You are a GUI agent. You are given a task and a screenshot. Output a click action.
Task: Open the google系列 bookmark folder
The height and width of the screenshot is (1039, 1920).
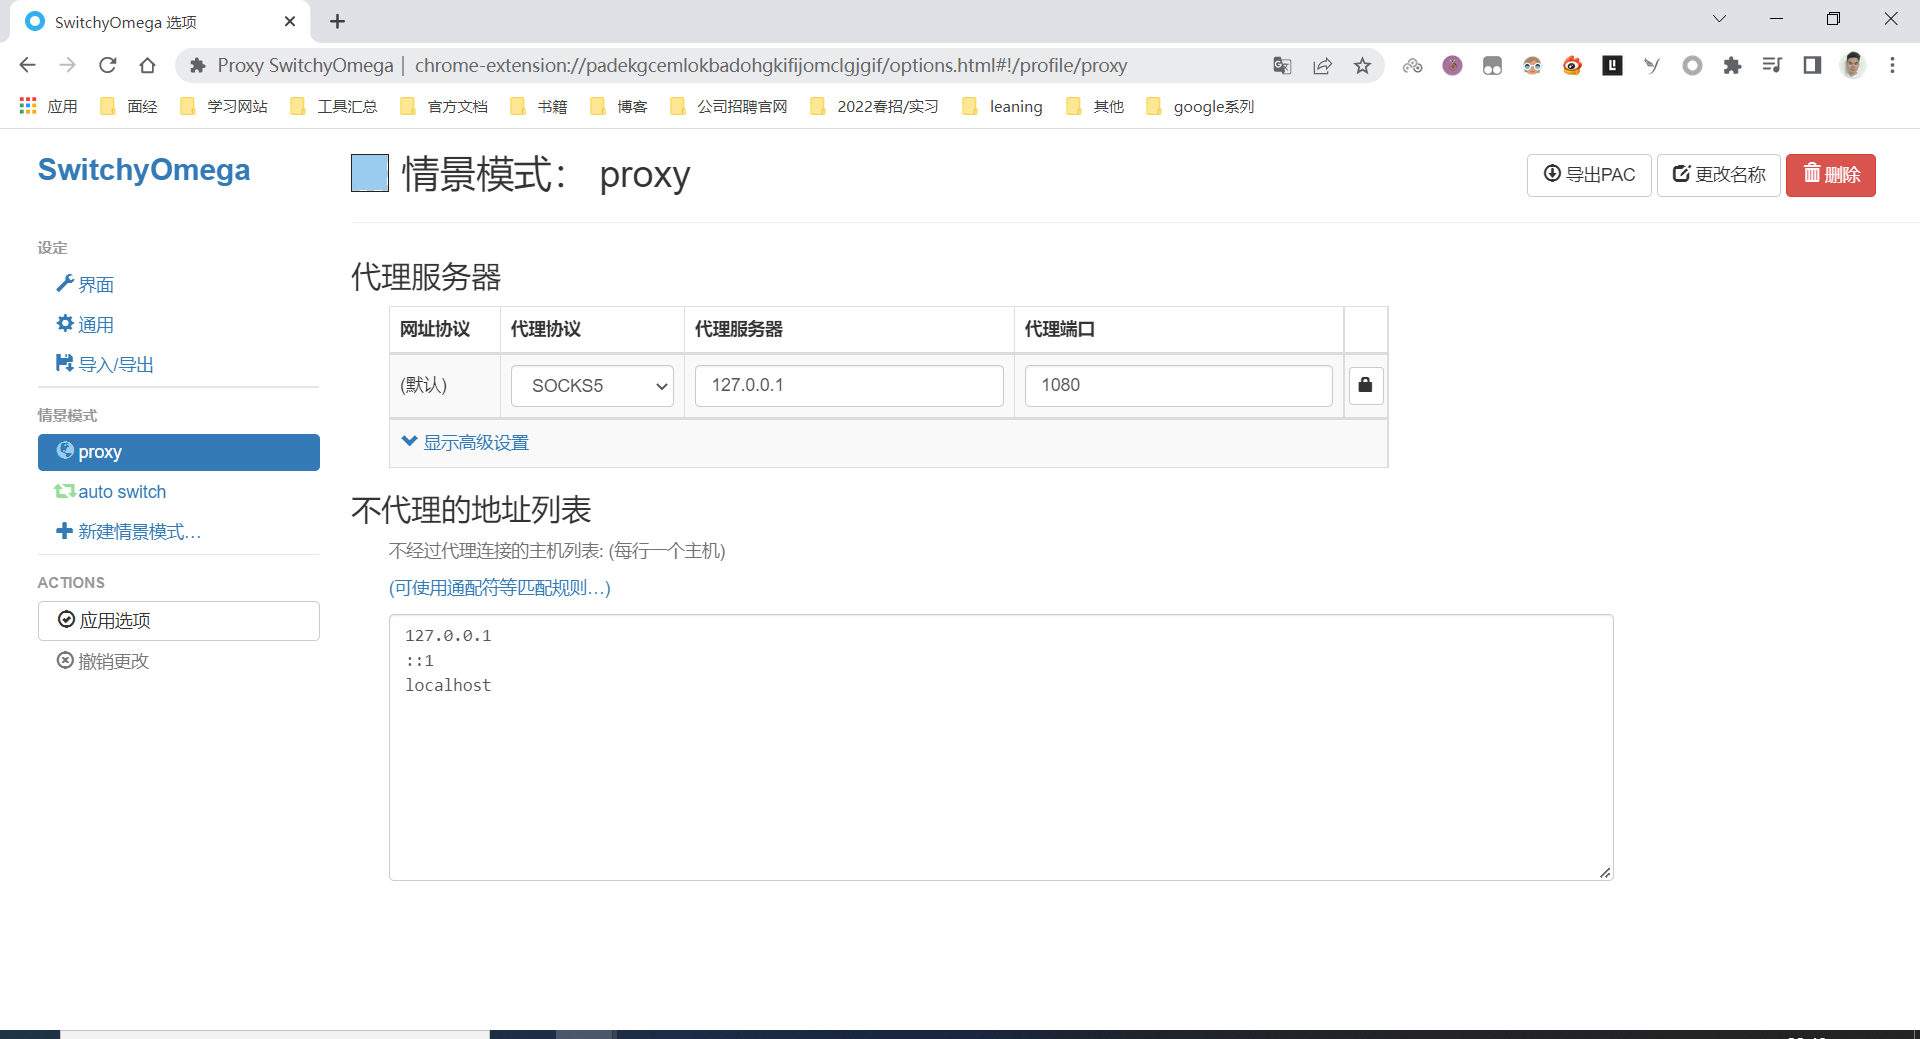1200,106
